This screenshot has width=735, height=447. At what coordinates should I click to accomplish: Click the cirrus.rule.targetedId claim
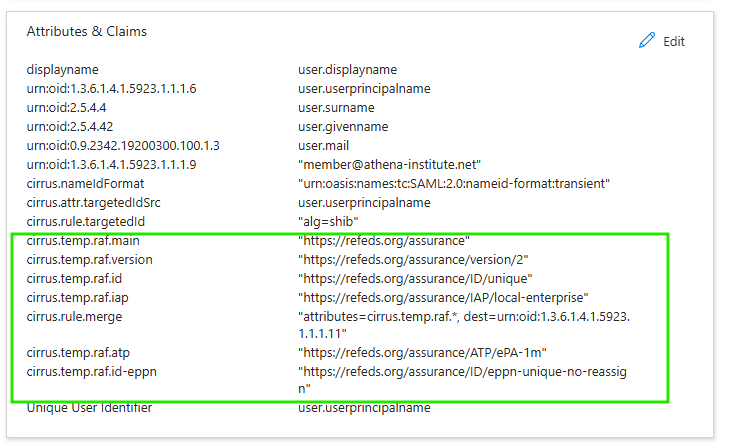click(x=86, y=221)
